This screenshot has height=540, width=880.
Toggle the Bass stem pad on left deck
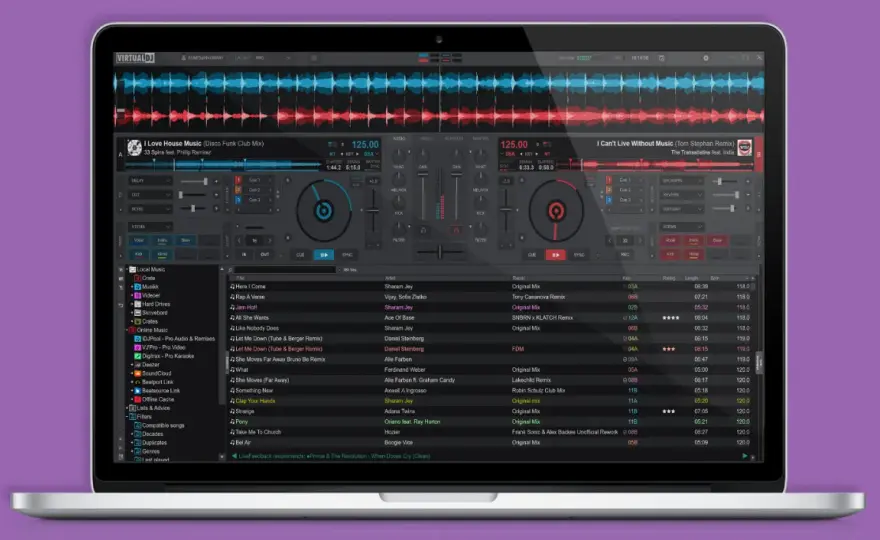coord(186,241)
